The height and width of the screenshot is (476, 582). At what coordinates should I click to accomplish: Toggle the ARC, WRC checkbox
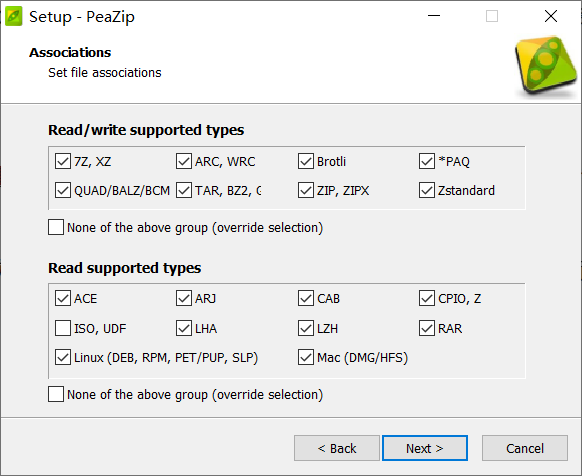[x=184, y=162]
